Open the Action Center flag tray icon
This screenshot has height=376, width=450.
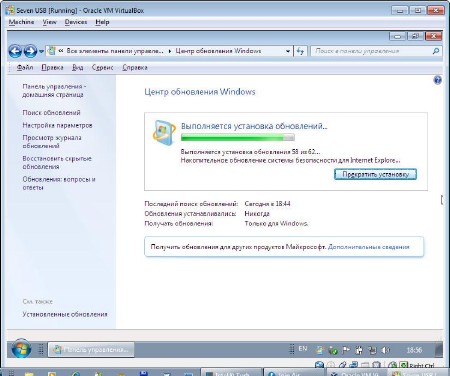pyautogui.click(x=346, y=350)
